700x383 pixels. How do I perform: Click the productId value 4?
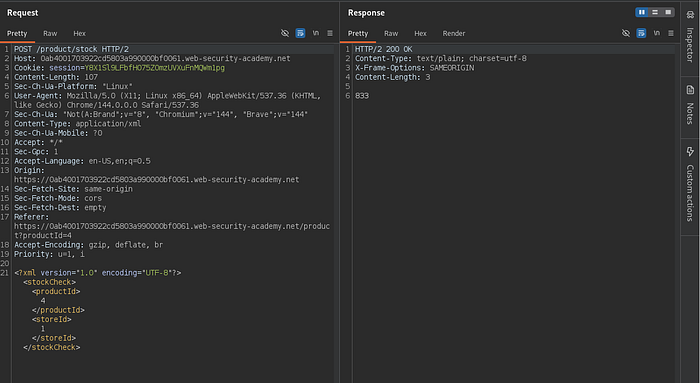tap(43, 301)
